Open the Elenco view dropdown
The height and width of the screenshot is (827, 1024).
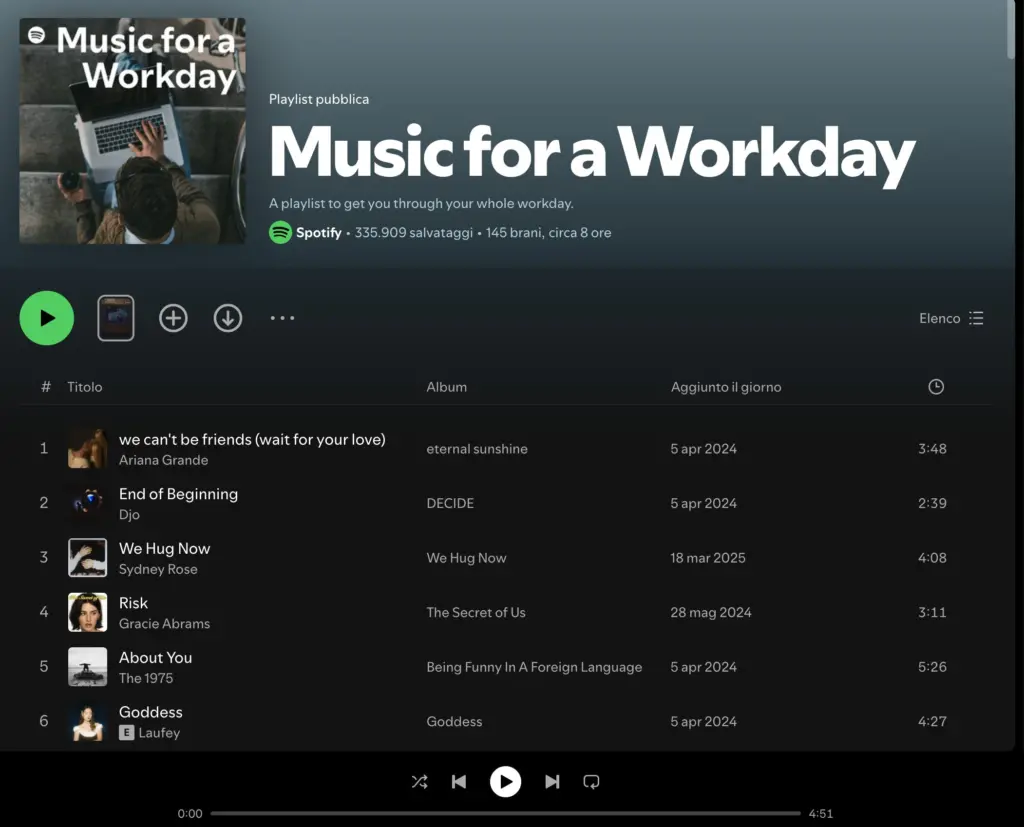click(951, 318)
